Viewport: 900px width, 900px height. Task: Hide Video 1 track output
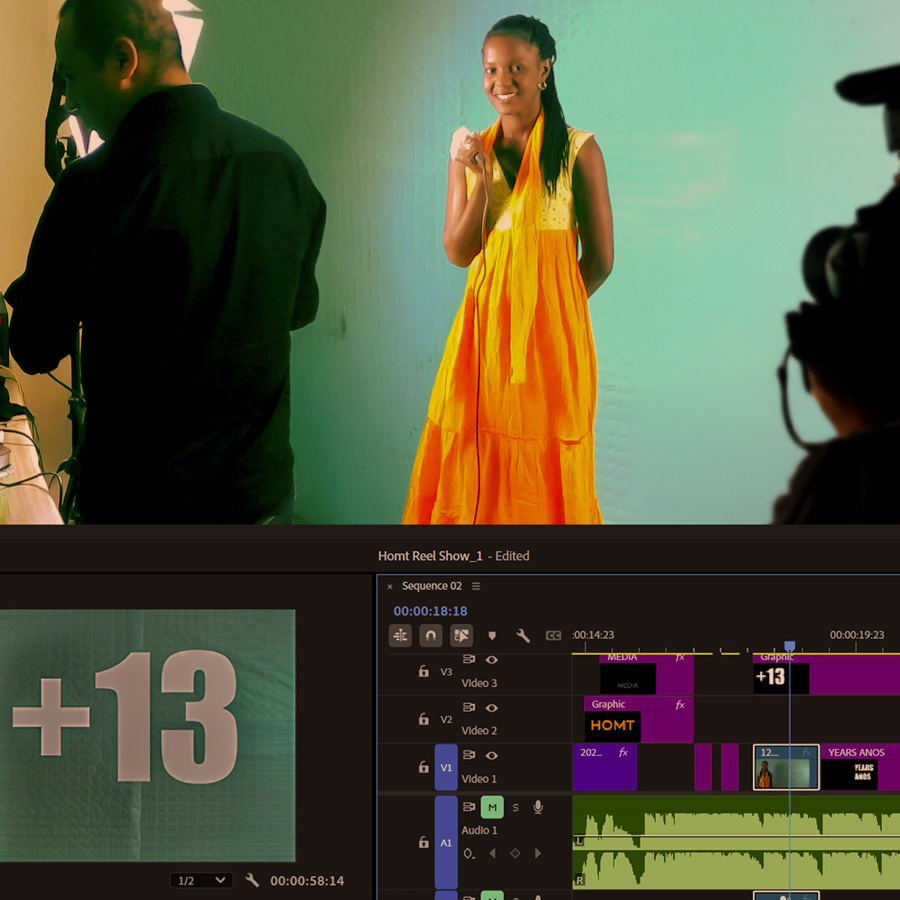tap(491, 755)
